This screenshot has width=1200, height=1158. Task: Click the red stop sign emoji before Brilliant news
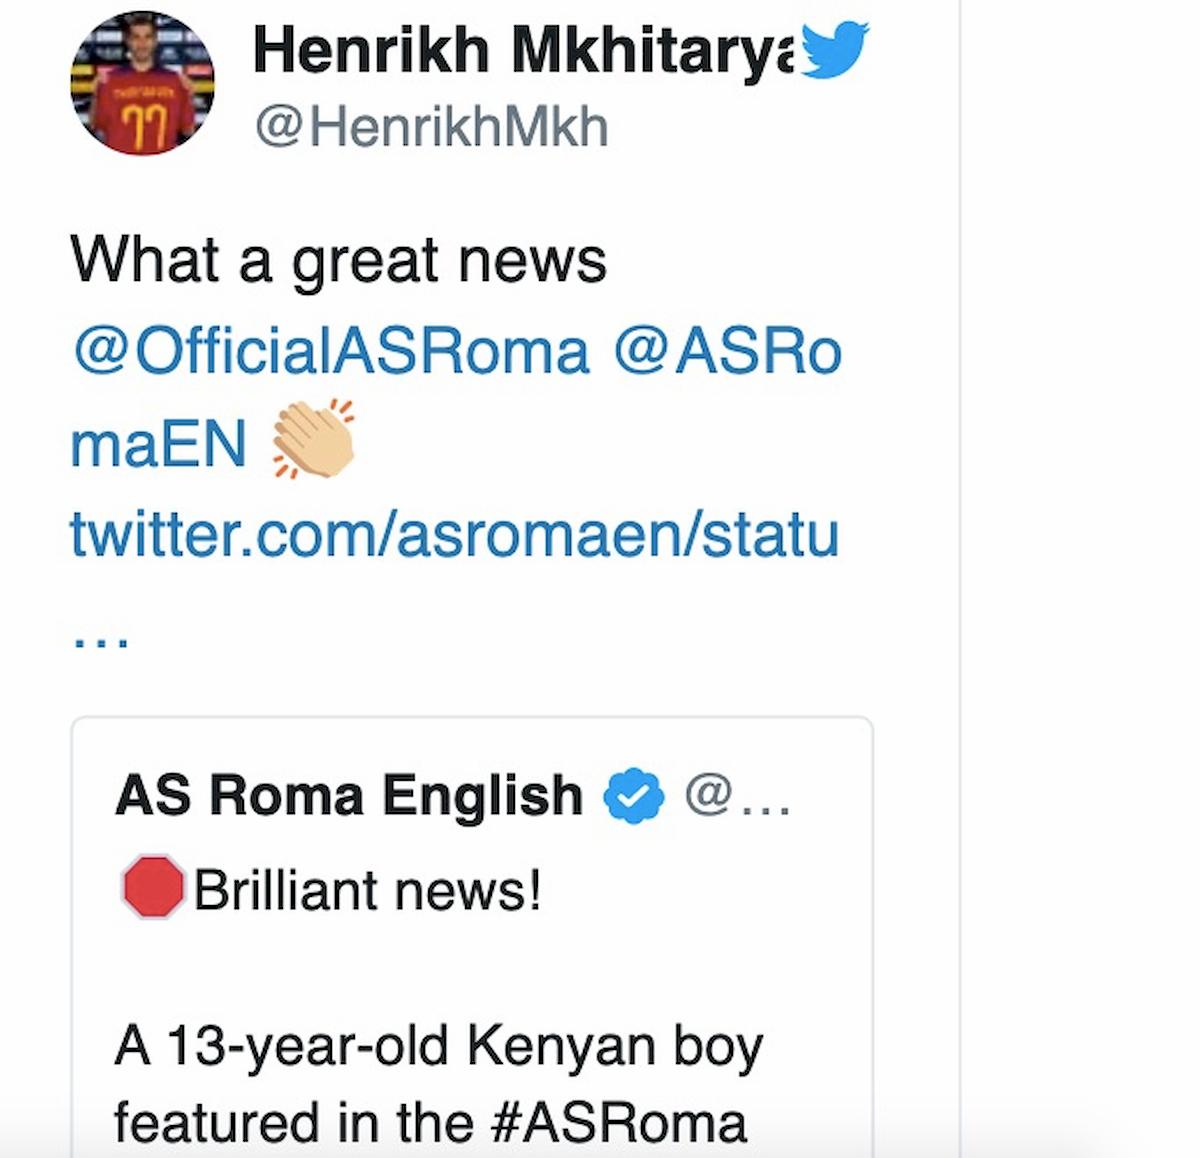tap(152, 889)
